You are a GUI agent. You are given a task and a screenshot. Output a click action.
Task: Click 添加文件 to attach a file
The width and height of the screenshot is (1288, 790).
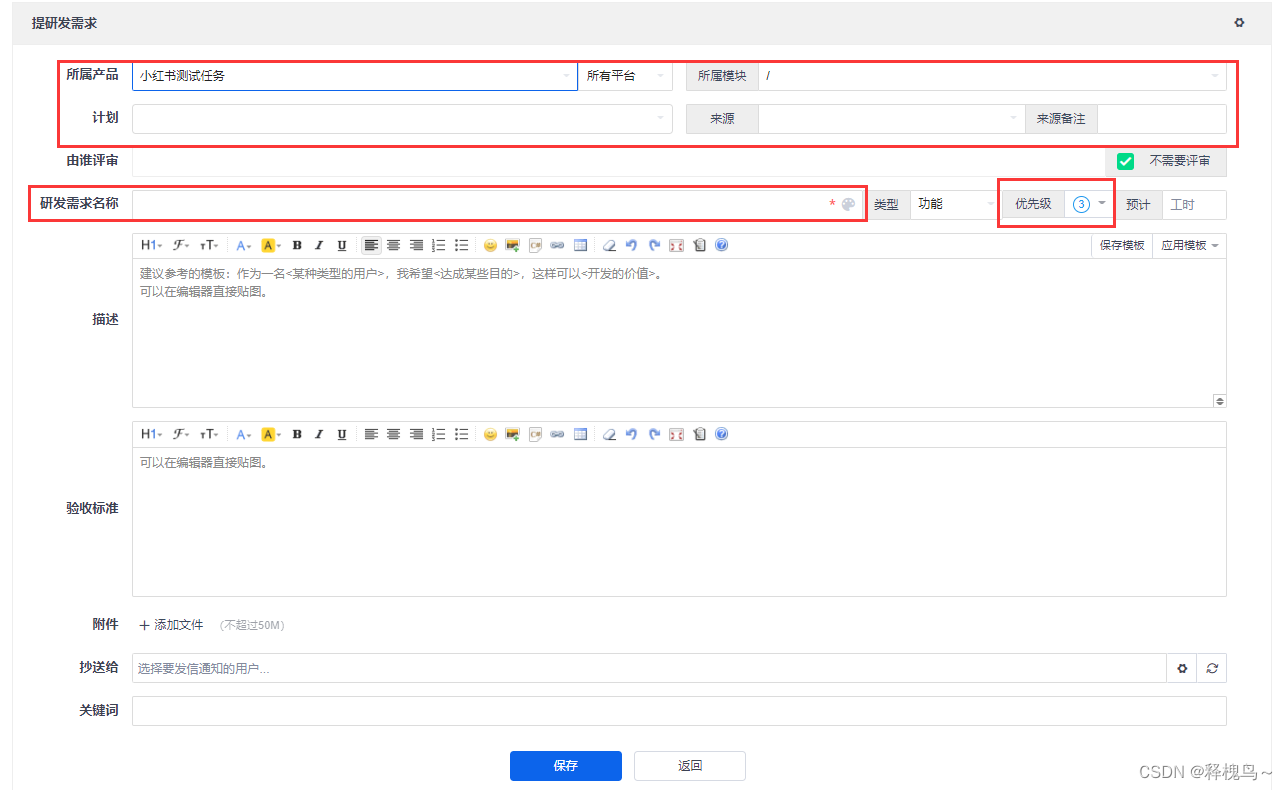(x=171, y=625)
